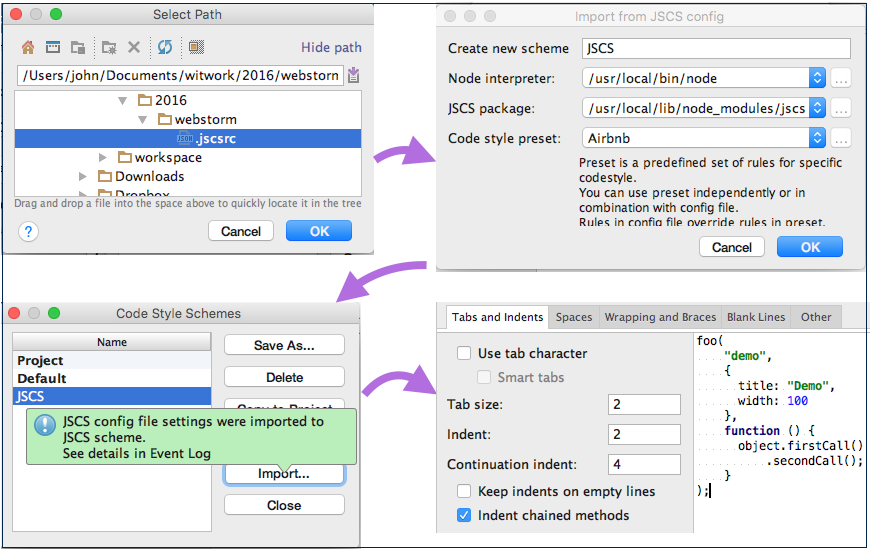Uncheck Indent chained methods

pos(464,515)
